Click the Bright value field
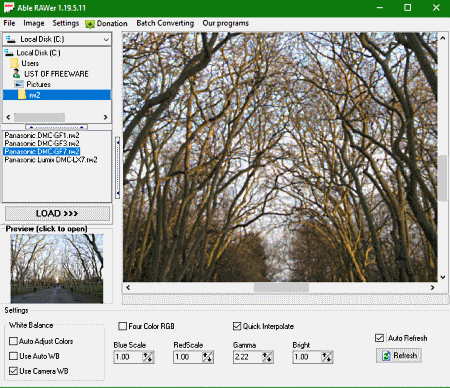 (x=307, y=357)
